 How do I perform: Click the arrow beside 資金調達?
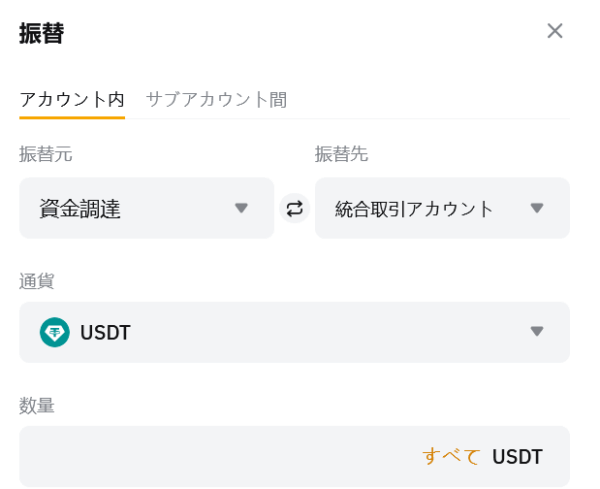(241, 208)
